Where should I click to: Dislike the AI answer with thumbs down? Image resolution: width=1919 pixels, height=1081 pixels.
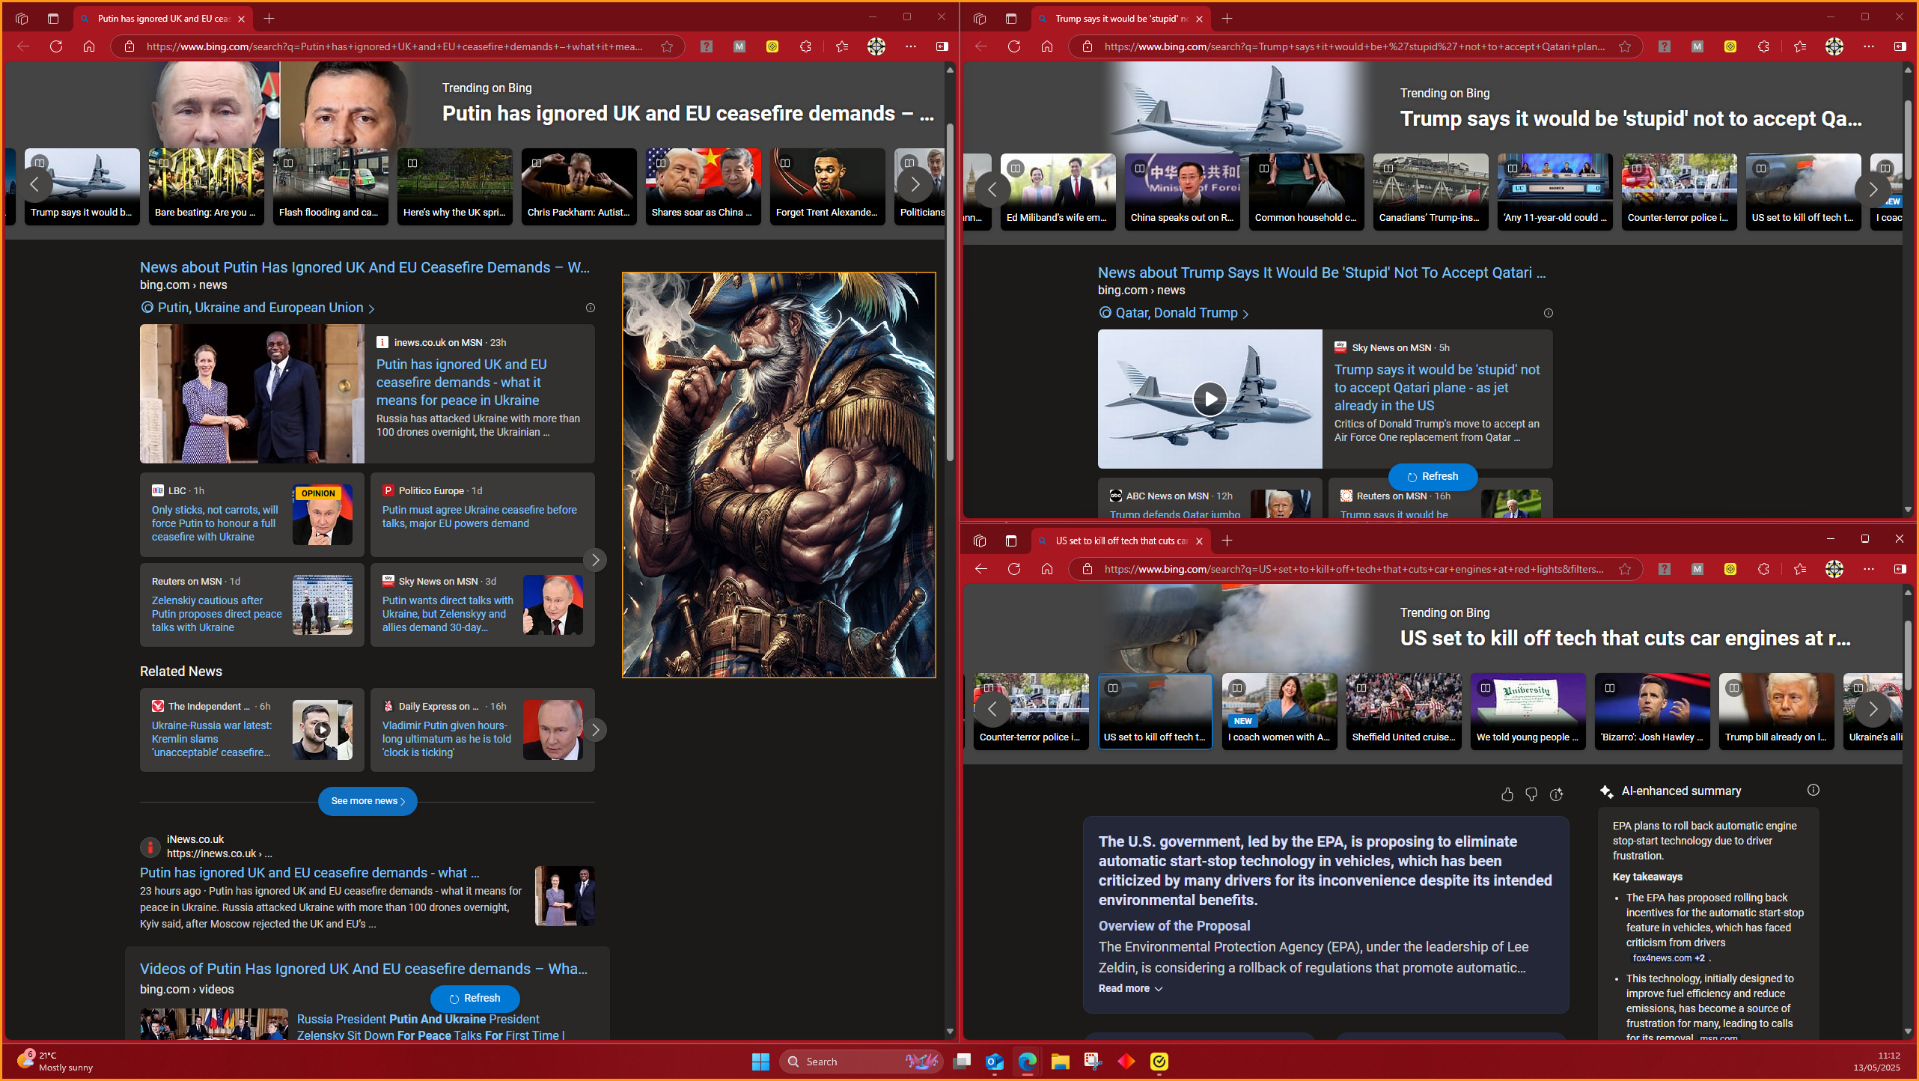(1531, 794)
